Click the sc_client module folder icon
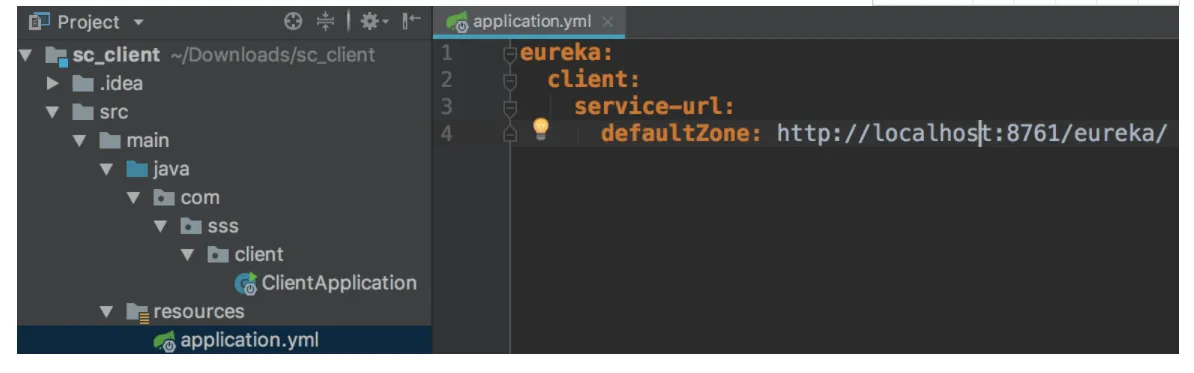This screenshot has width=1194, height=373. pyautogui.click(x=57, y=56)
